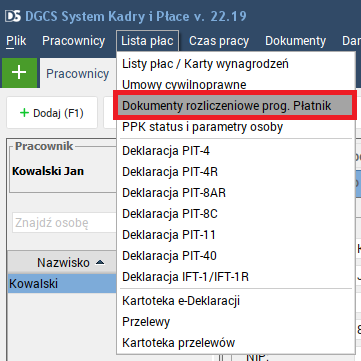The image size is (361, 361).
Task: Open Kartoteka przelewów
Action: (x=235, y=343)
